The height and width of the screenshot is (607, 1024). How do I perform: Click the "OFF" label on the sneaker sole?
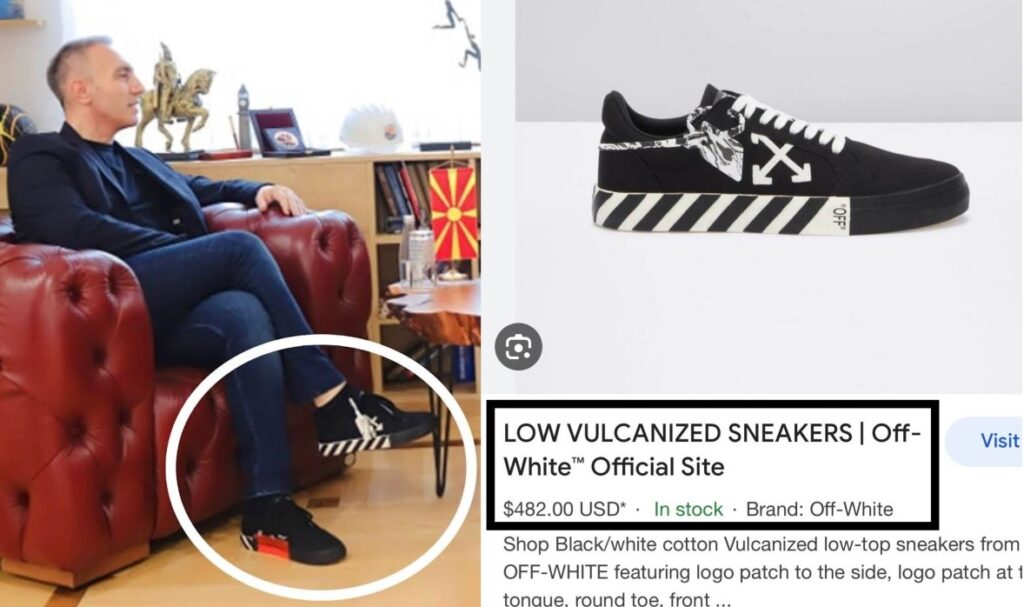pyautogui.click(x=839, y=216)
